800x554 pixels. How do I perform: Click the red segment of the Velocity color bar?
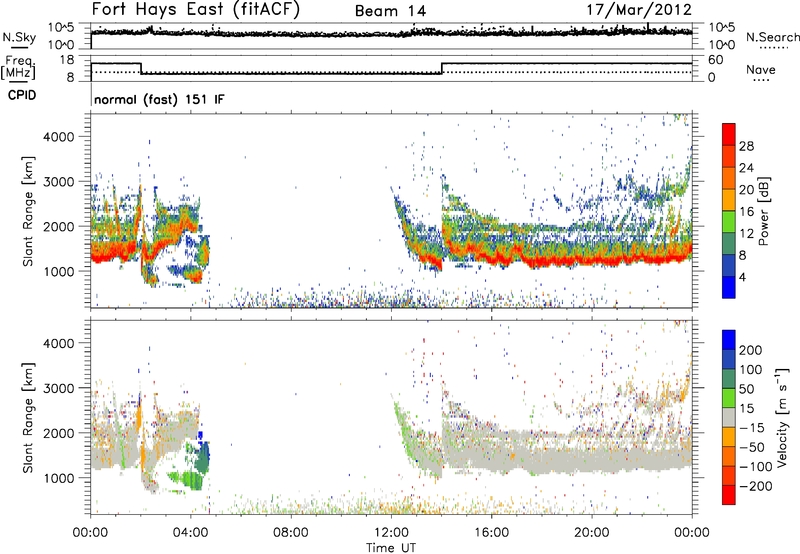pyautogui.click(x=729, y=495)
